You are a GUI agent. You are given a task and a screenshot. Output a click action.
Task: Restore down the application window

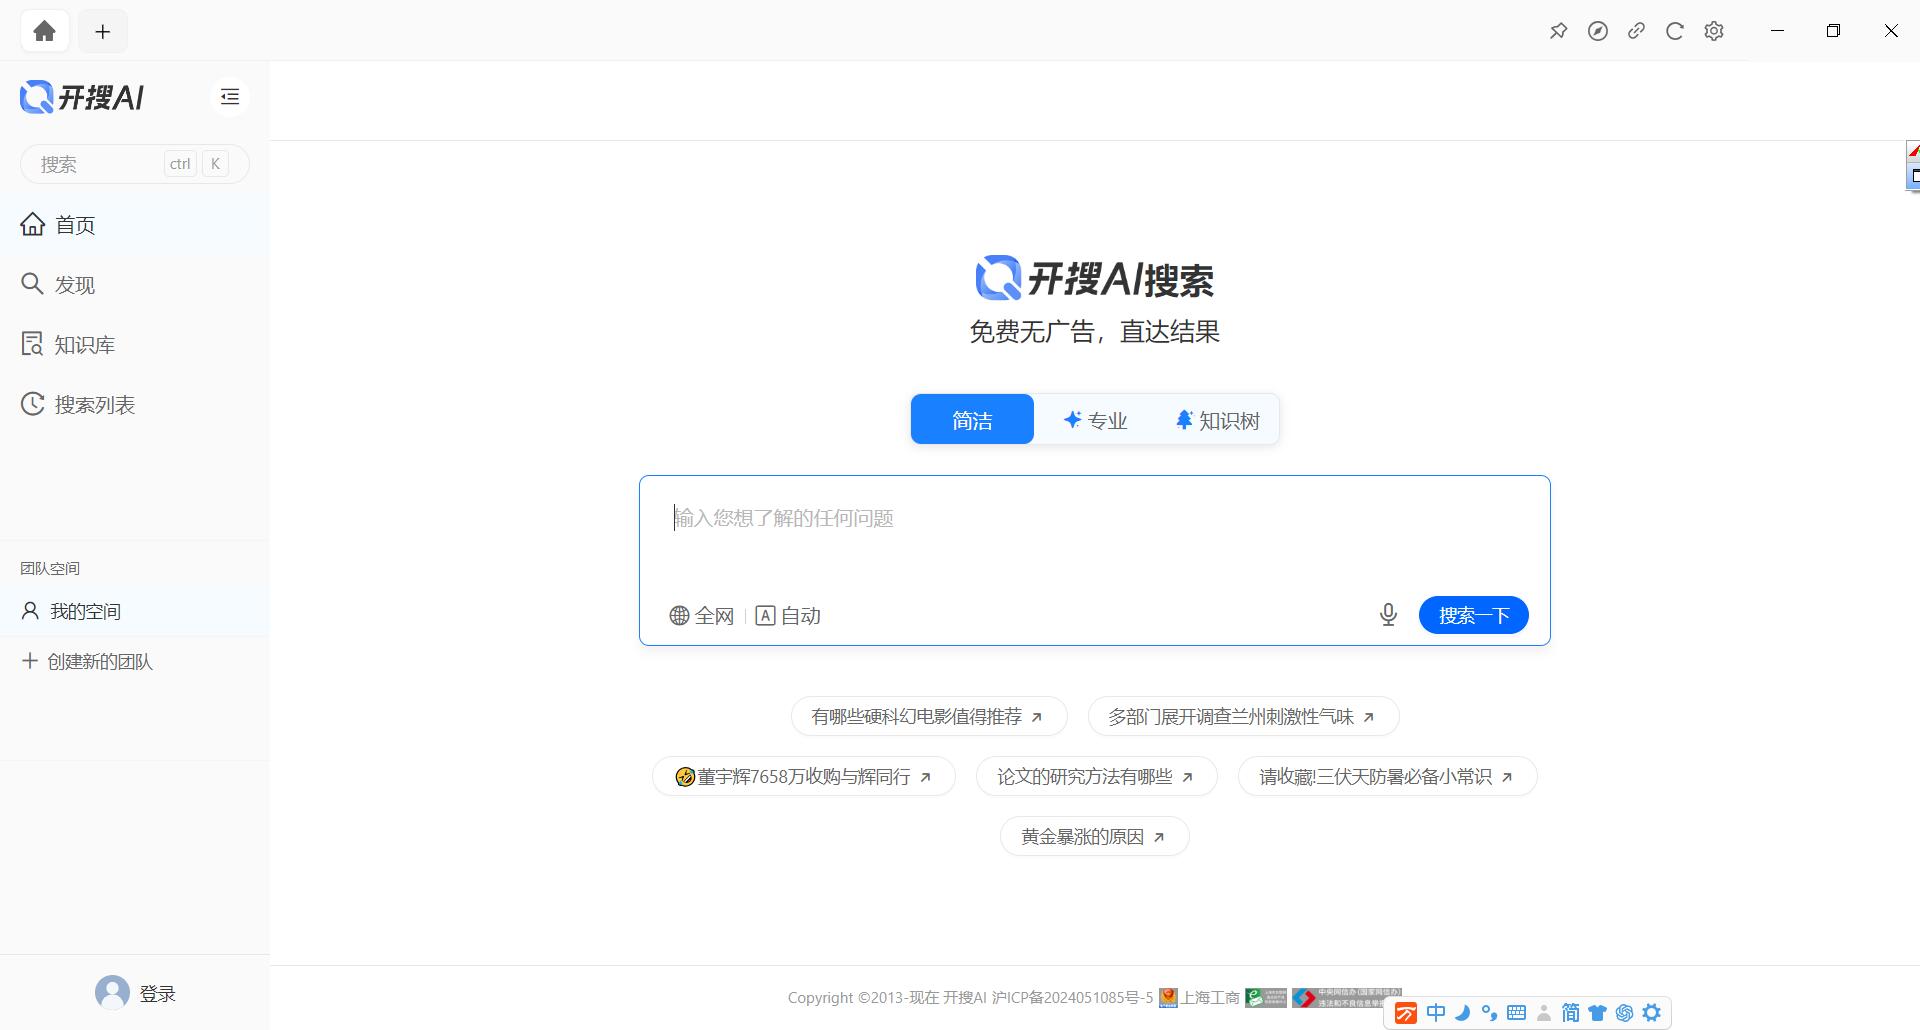coord(1833,31)
